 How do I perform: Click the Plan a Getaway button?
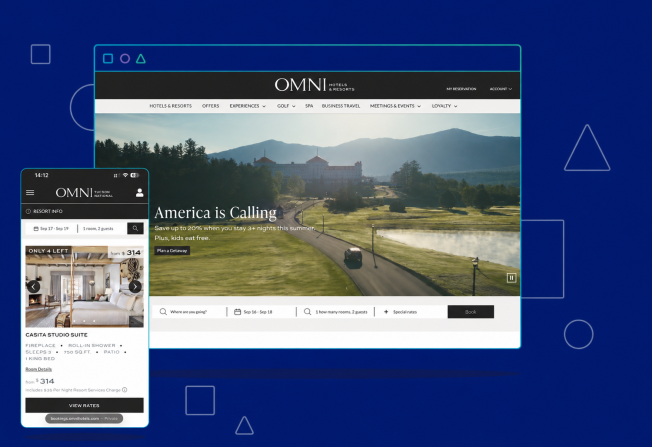point(172,251)
